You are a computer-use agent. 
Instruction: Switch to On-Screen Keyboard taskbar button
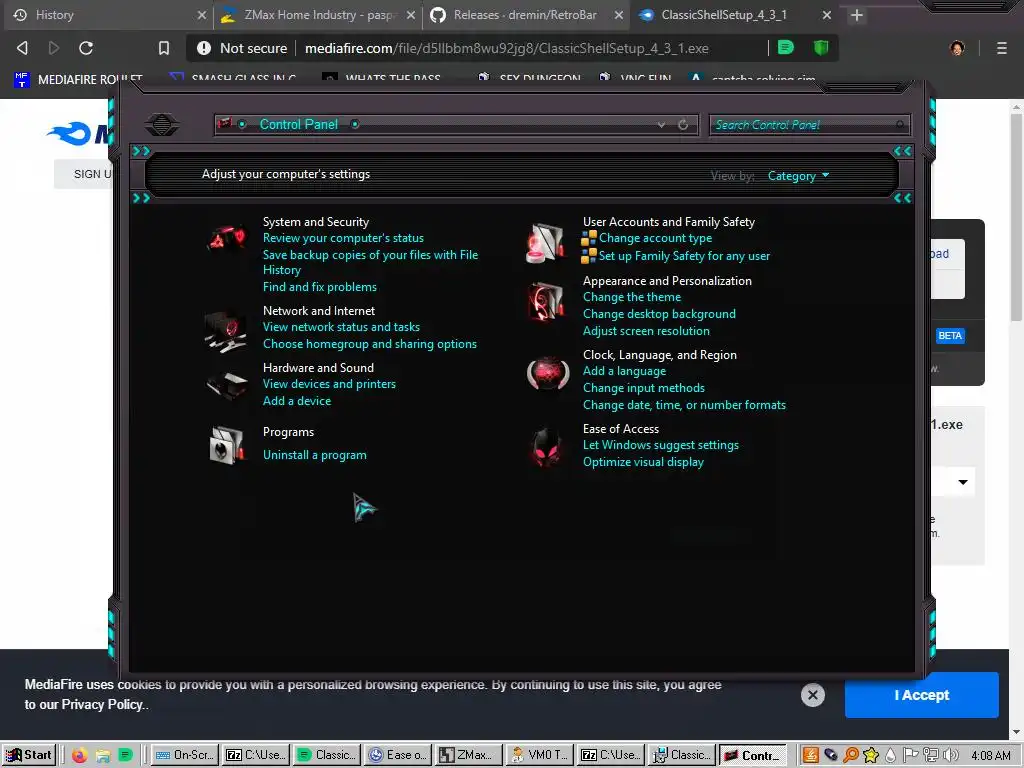click(x=184, y=755)
